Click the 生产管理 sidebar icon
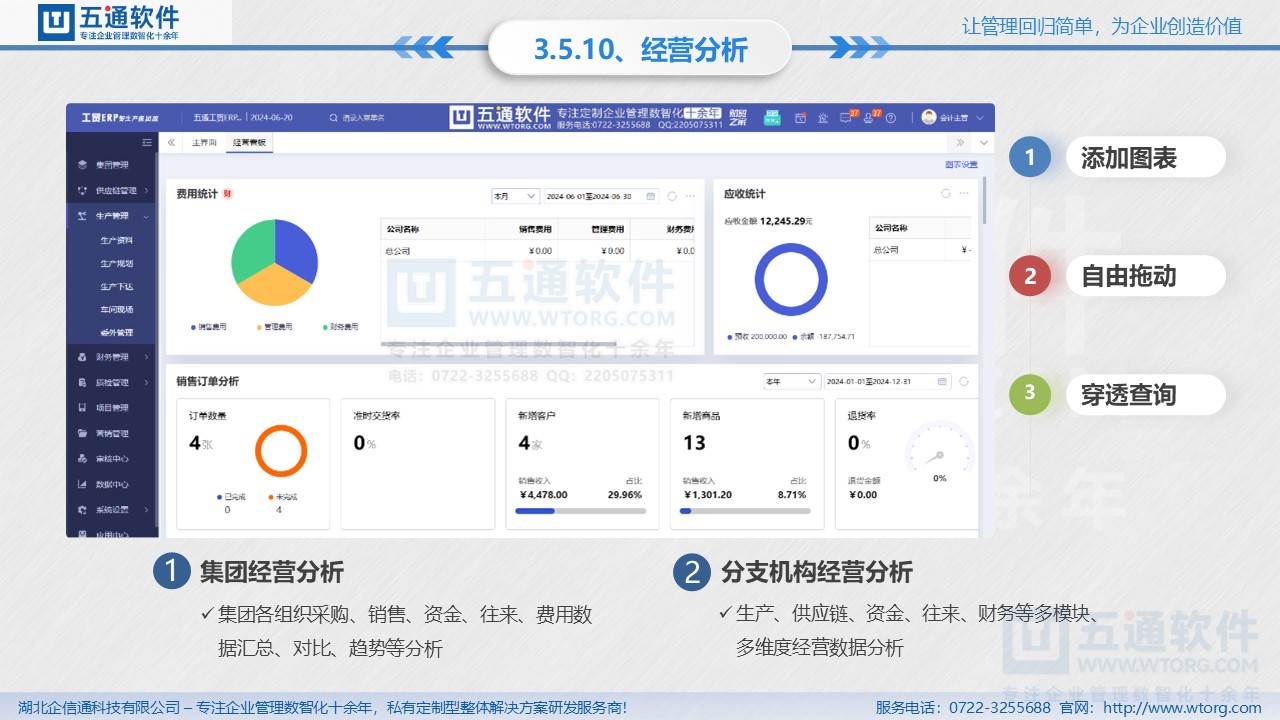Image resolution: width=1280 pixels, height=720 pixels. tap(83, 215)
